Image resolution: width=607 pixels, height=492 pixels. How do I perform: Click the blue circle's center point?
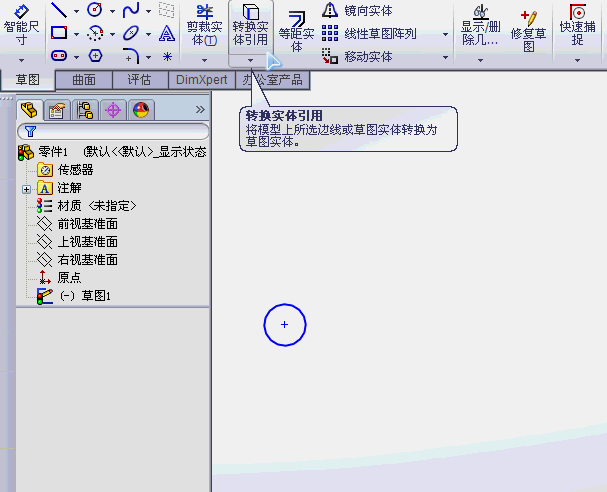[x=285, y=324]
